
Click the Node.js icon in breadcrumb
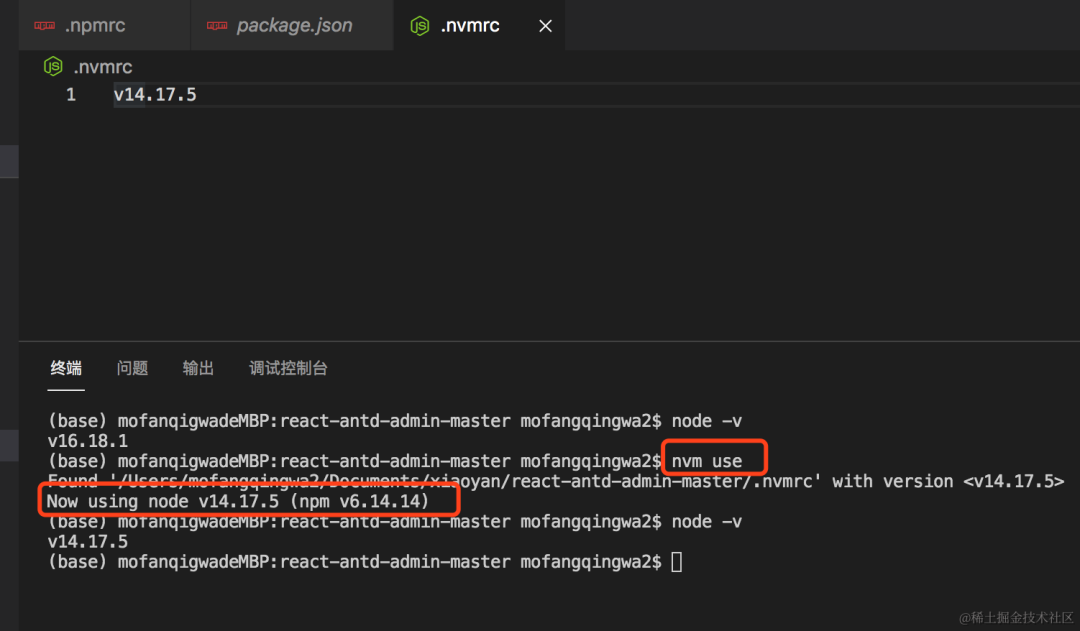(53, 66)
